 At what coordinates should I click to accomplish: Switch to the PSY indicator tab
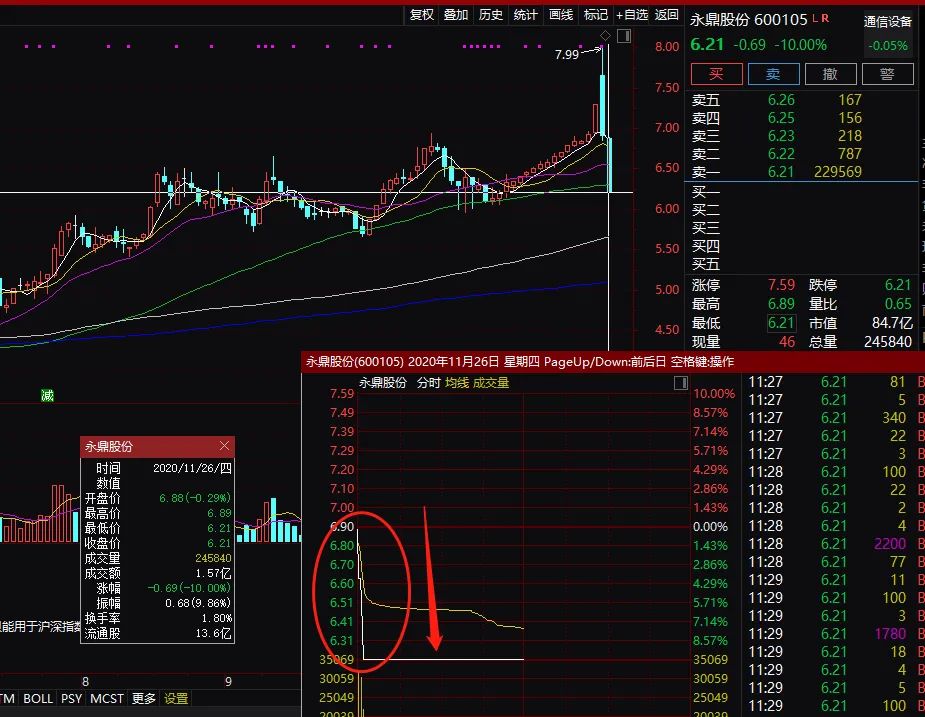71,699
